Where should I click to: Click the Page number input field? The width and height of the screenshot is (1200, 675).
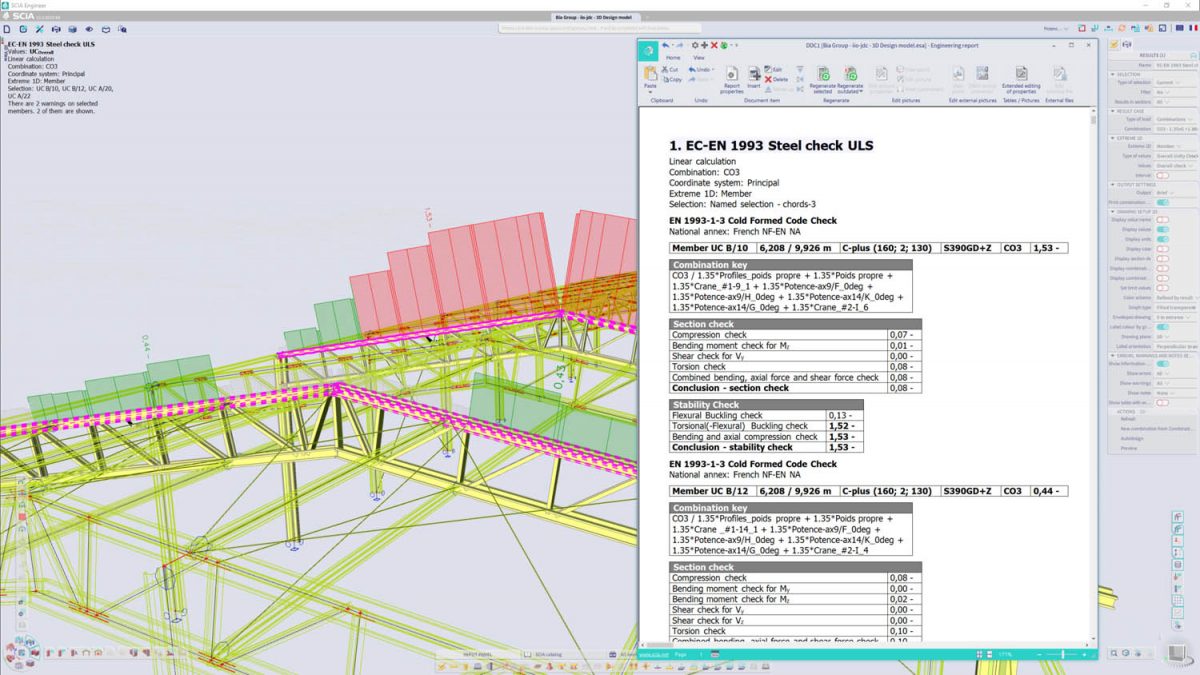[x=700, y=652]
